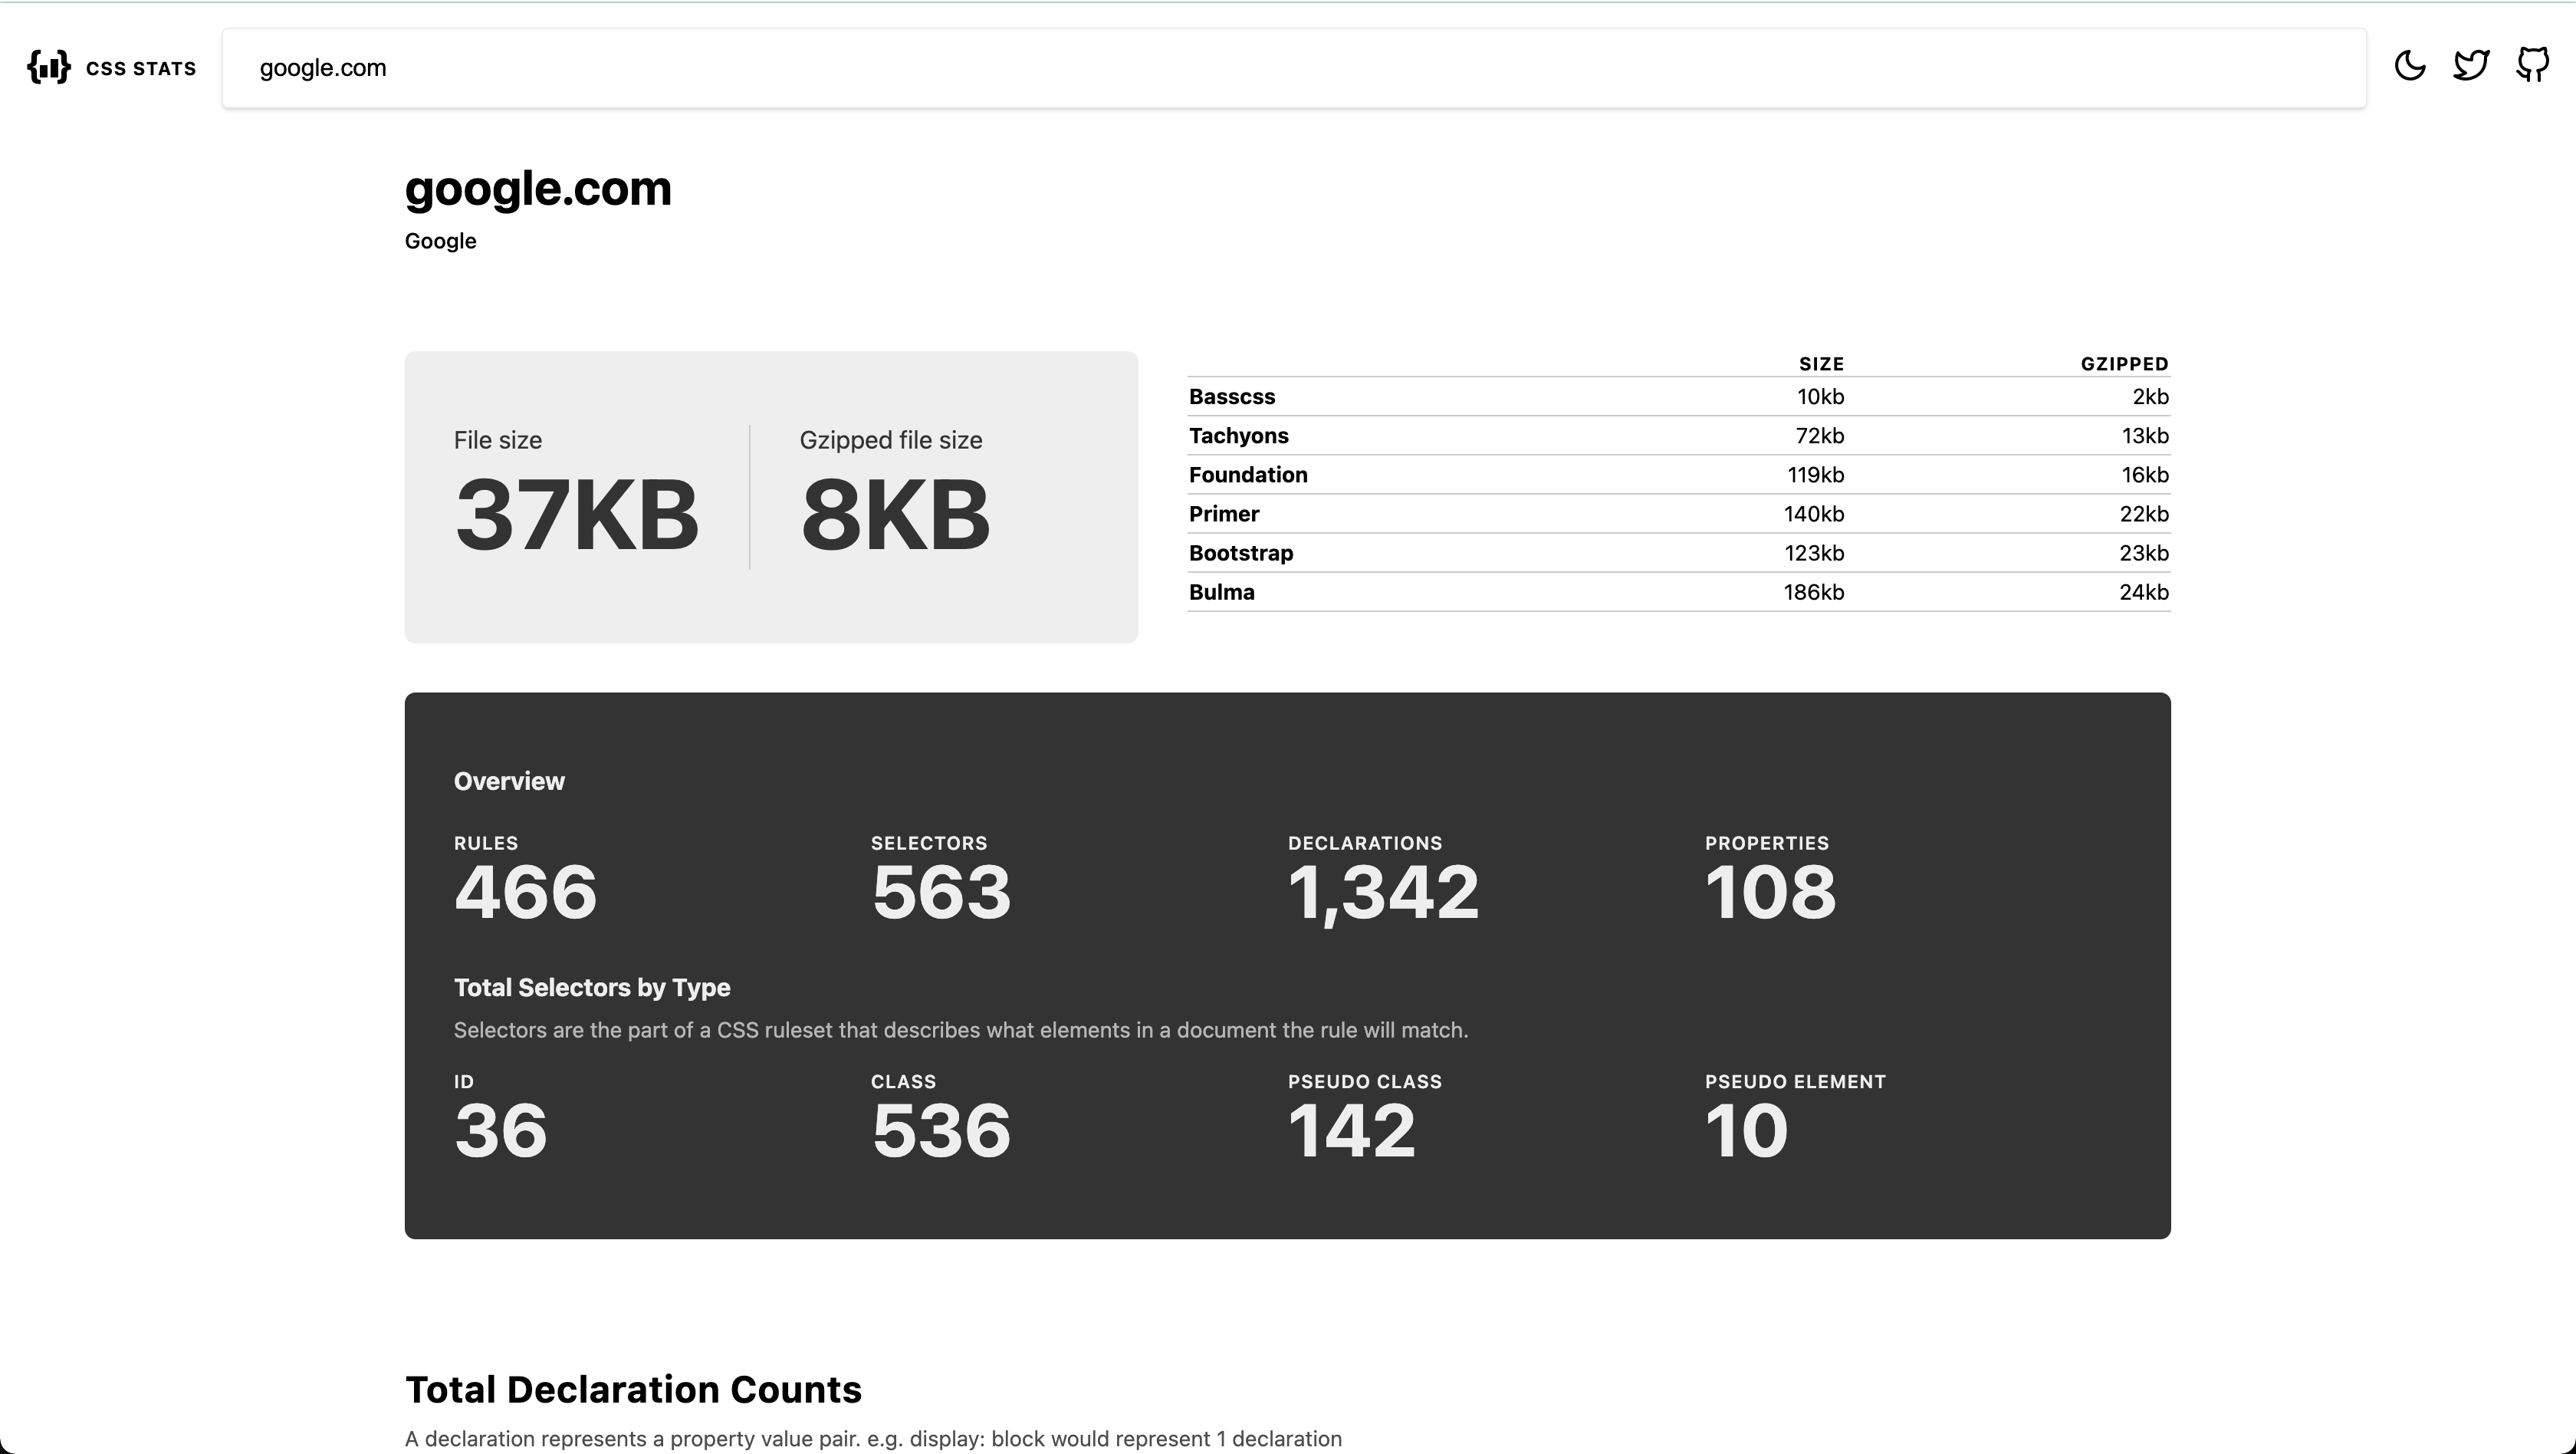Click the selectors description sentence
The height and width of the screenshot is (1454, 2576).
click(x=961, y=1030)
